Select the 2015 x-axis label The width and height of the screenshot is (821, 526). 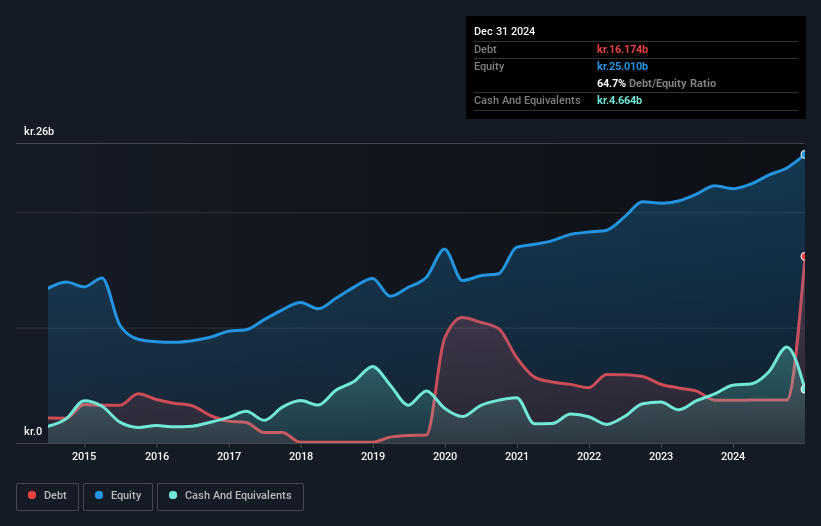[84, 456]
